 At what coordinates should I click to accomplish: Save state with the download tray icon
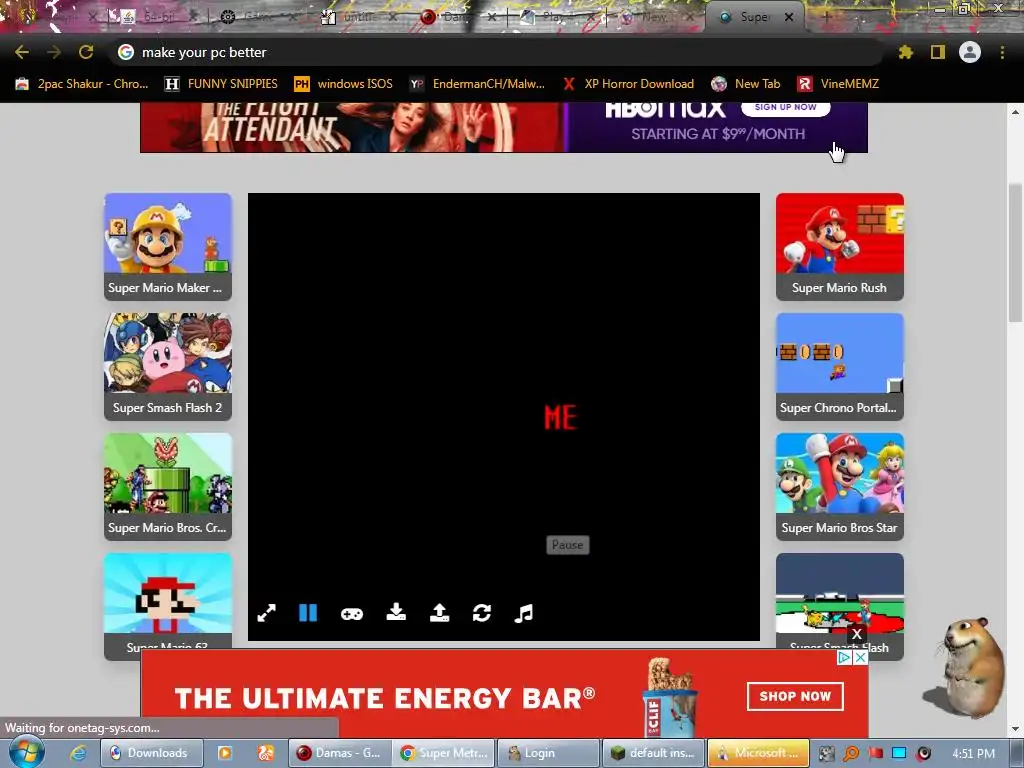tap(396, 613)
